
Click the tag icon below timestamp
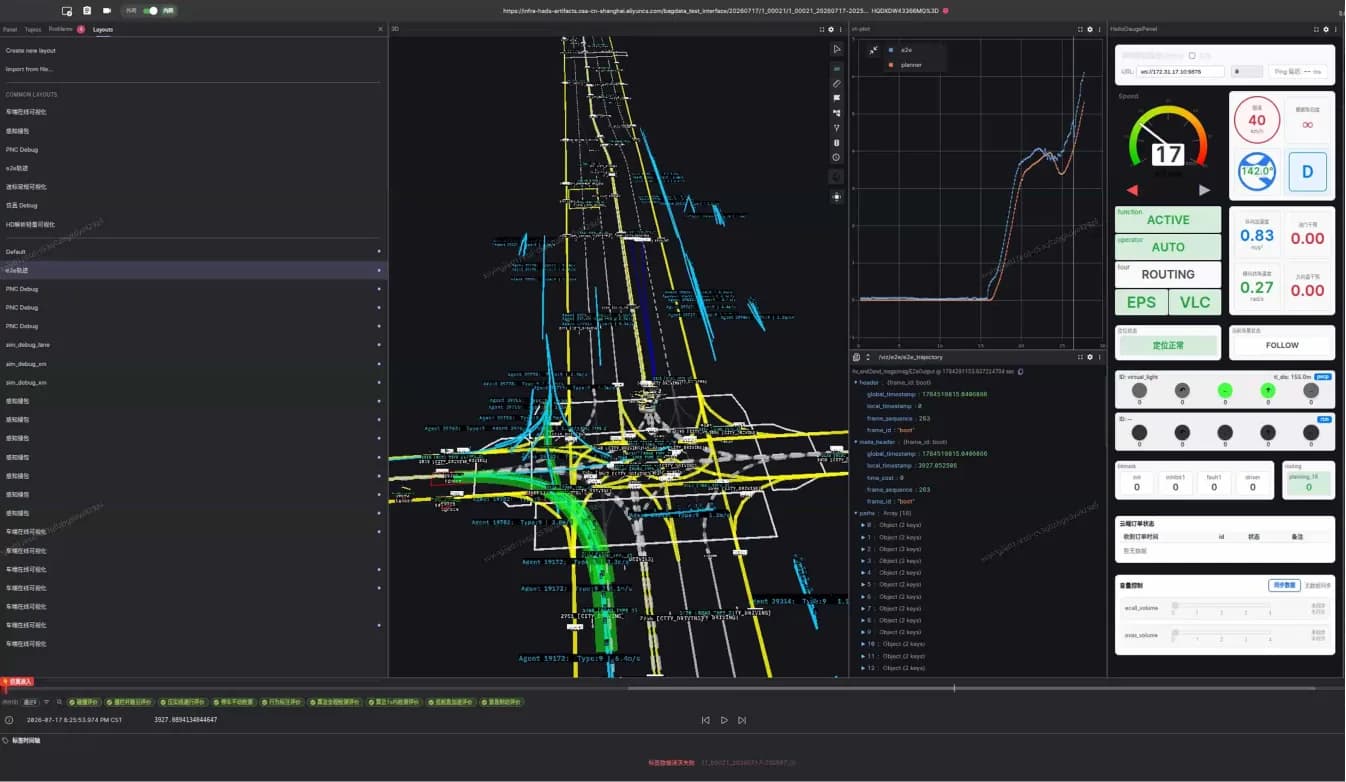pyautogui.click(x=5, y=741)
